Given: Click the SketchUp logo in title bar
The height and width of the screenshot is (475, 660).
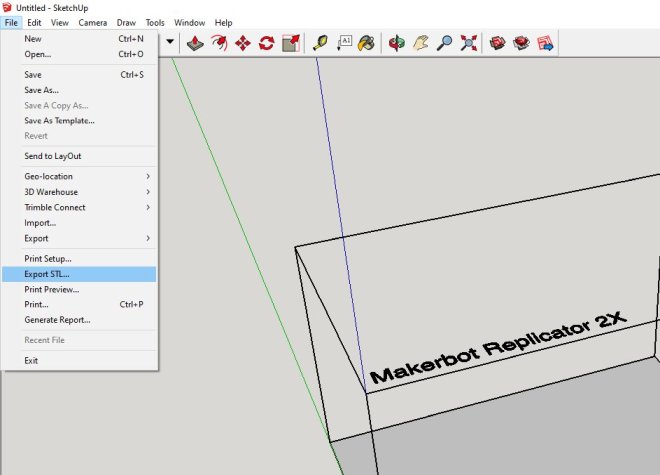Looking at the screenshot, I should tap(7, 7).
